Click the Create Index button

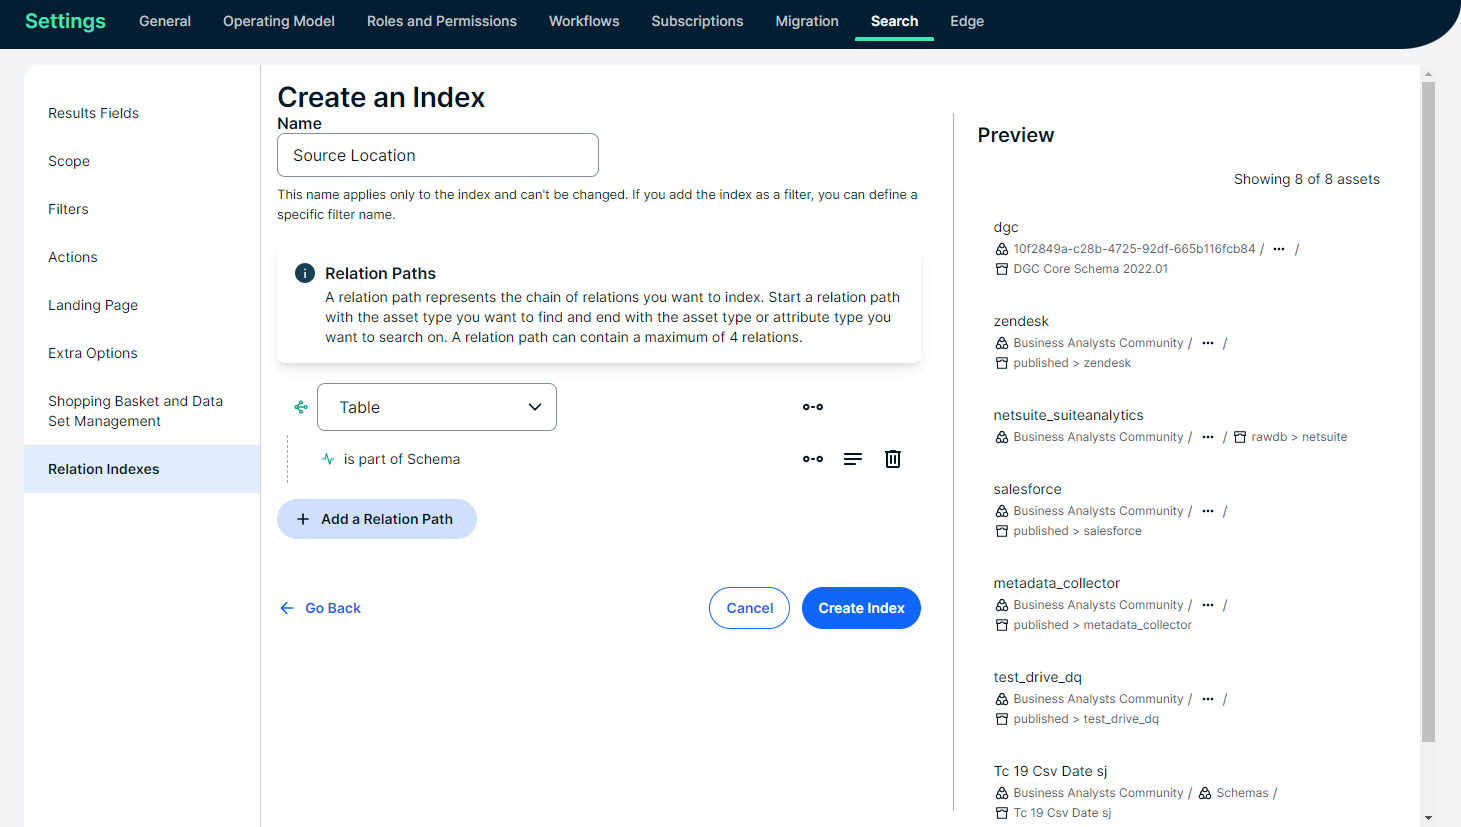pos(861,608)
